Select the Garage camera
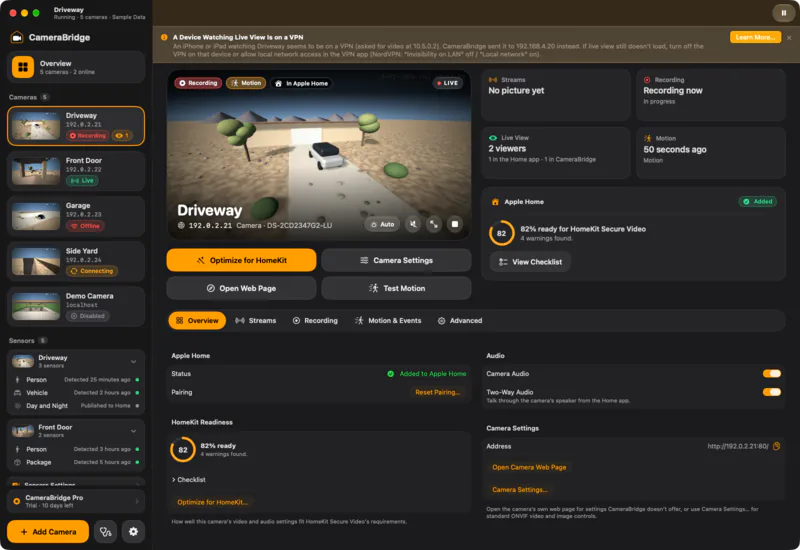 pos(76,216)
